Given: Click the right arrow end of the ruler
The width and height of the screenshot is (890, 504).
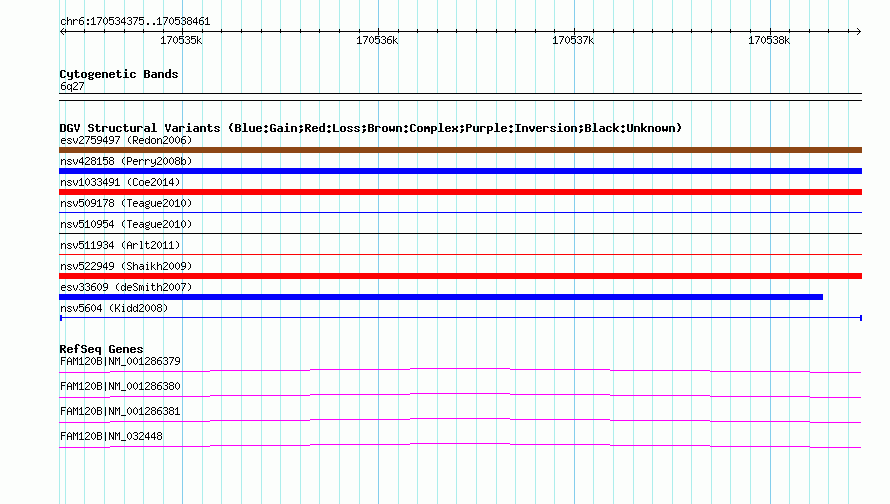Looking at the screenshot, I should coord(858,32).
